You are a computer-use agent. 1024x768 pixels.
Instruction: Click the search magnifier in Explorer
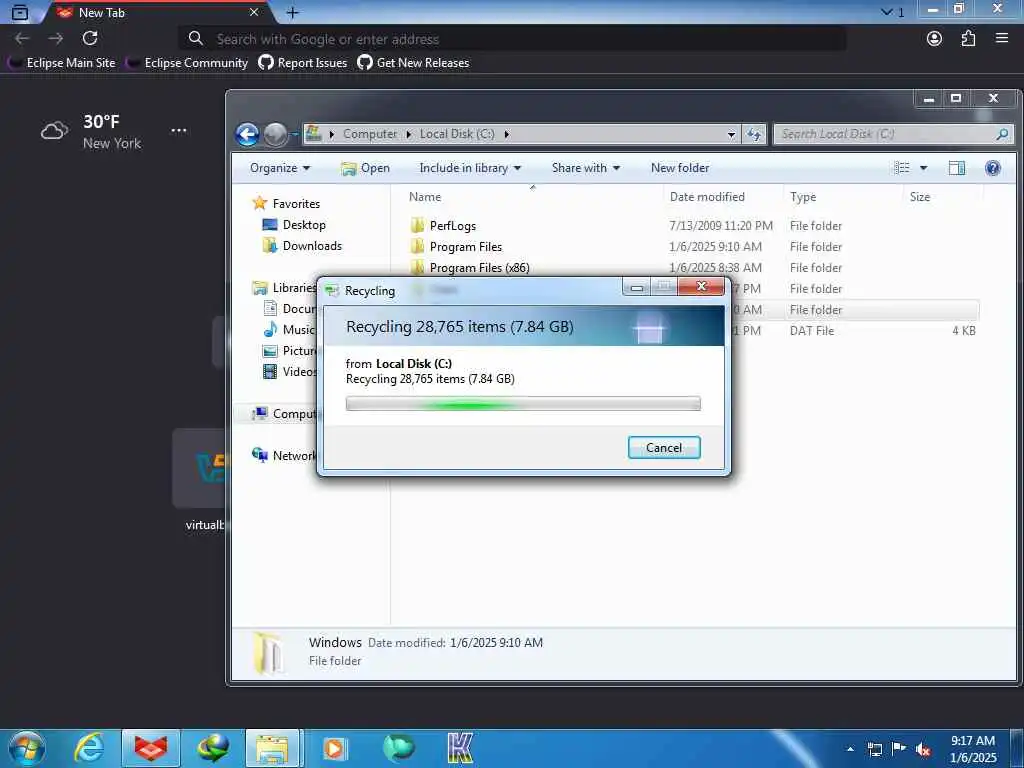(x=1002, y=134)
